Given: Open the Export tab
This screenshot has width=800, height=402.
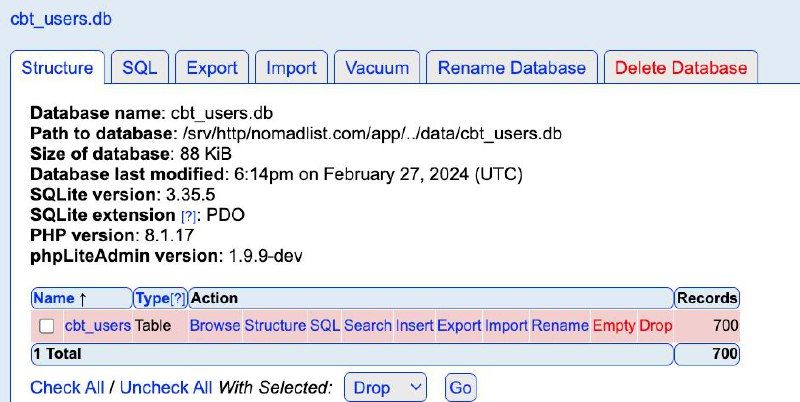Looking at the screenshot, I should 212,68.
